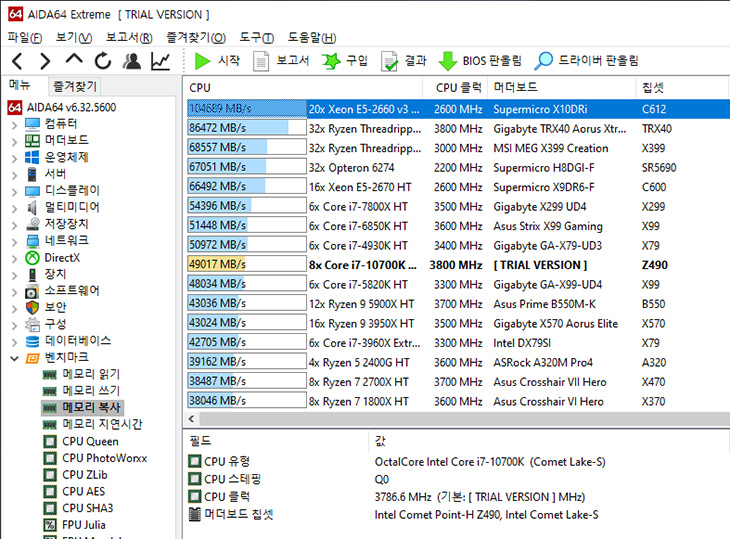Open the 보고서 report toolbar button
The height and width of the screenshot is (539, 730).
tap(281, 61)
